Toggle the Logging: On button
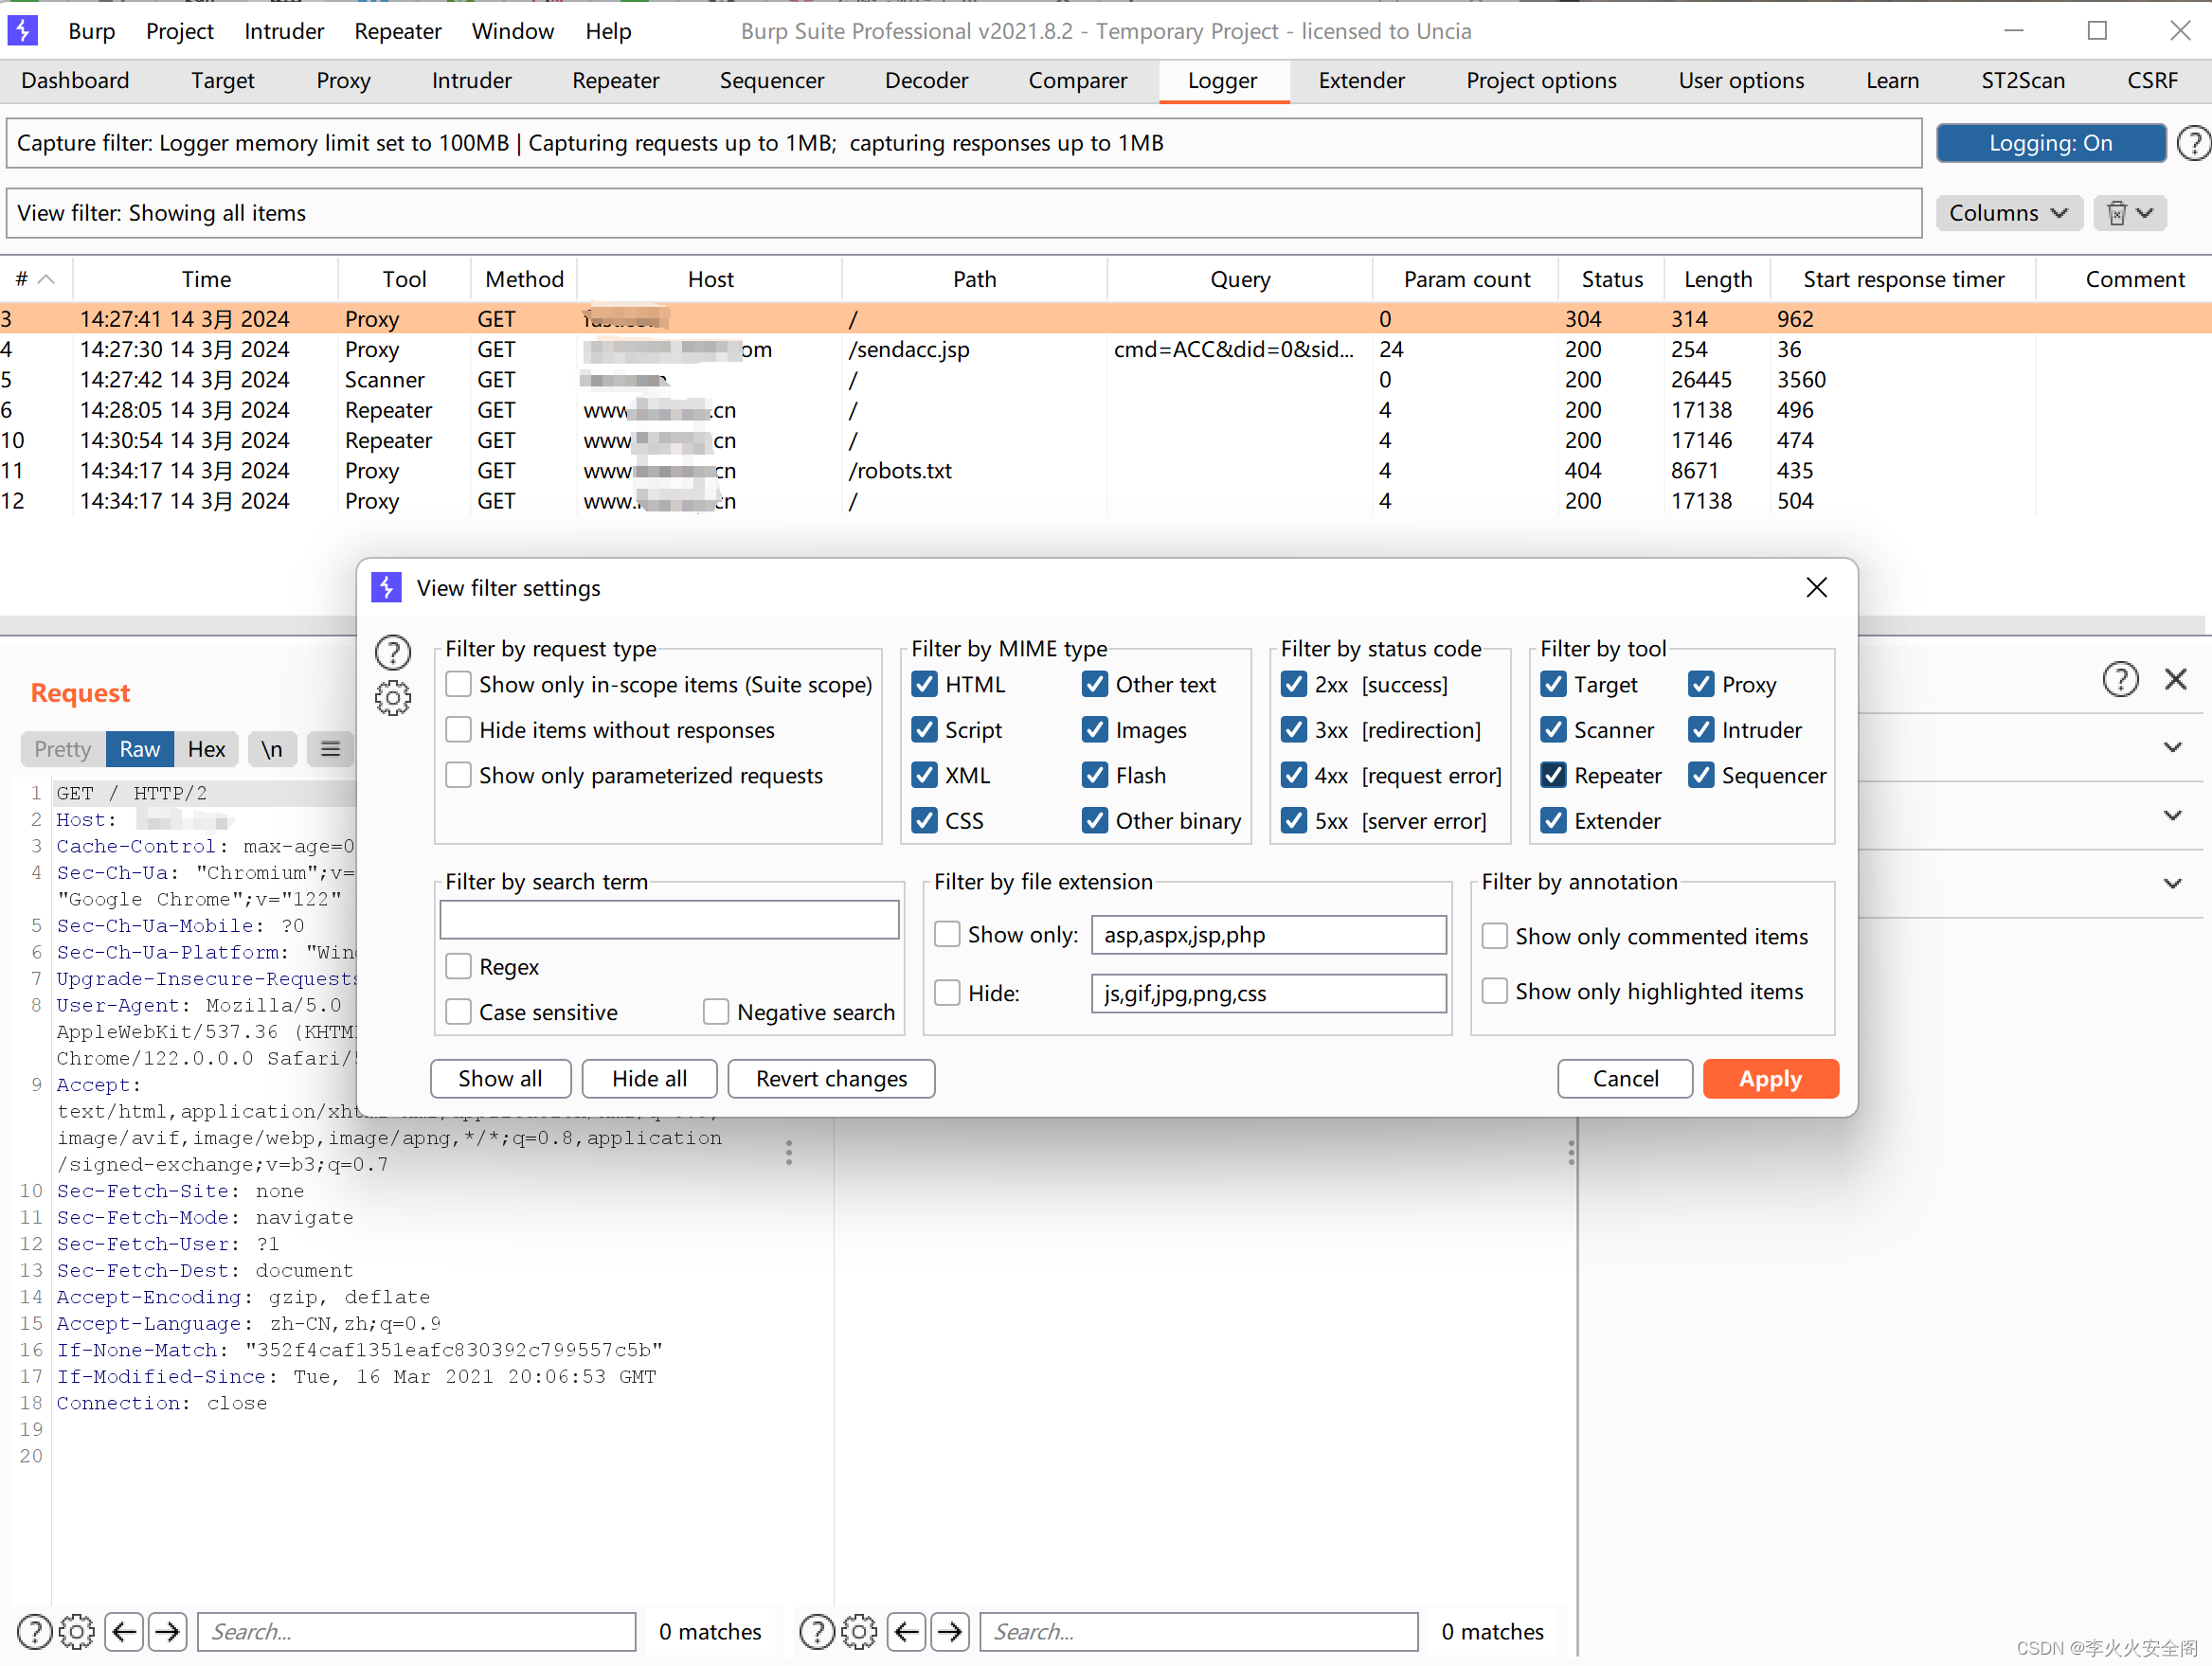 tap(2050, 143)
